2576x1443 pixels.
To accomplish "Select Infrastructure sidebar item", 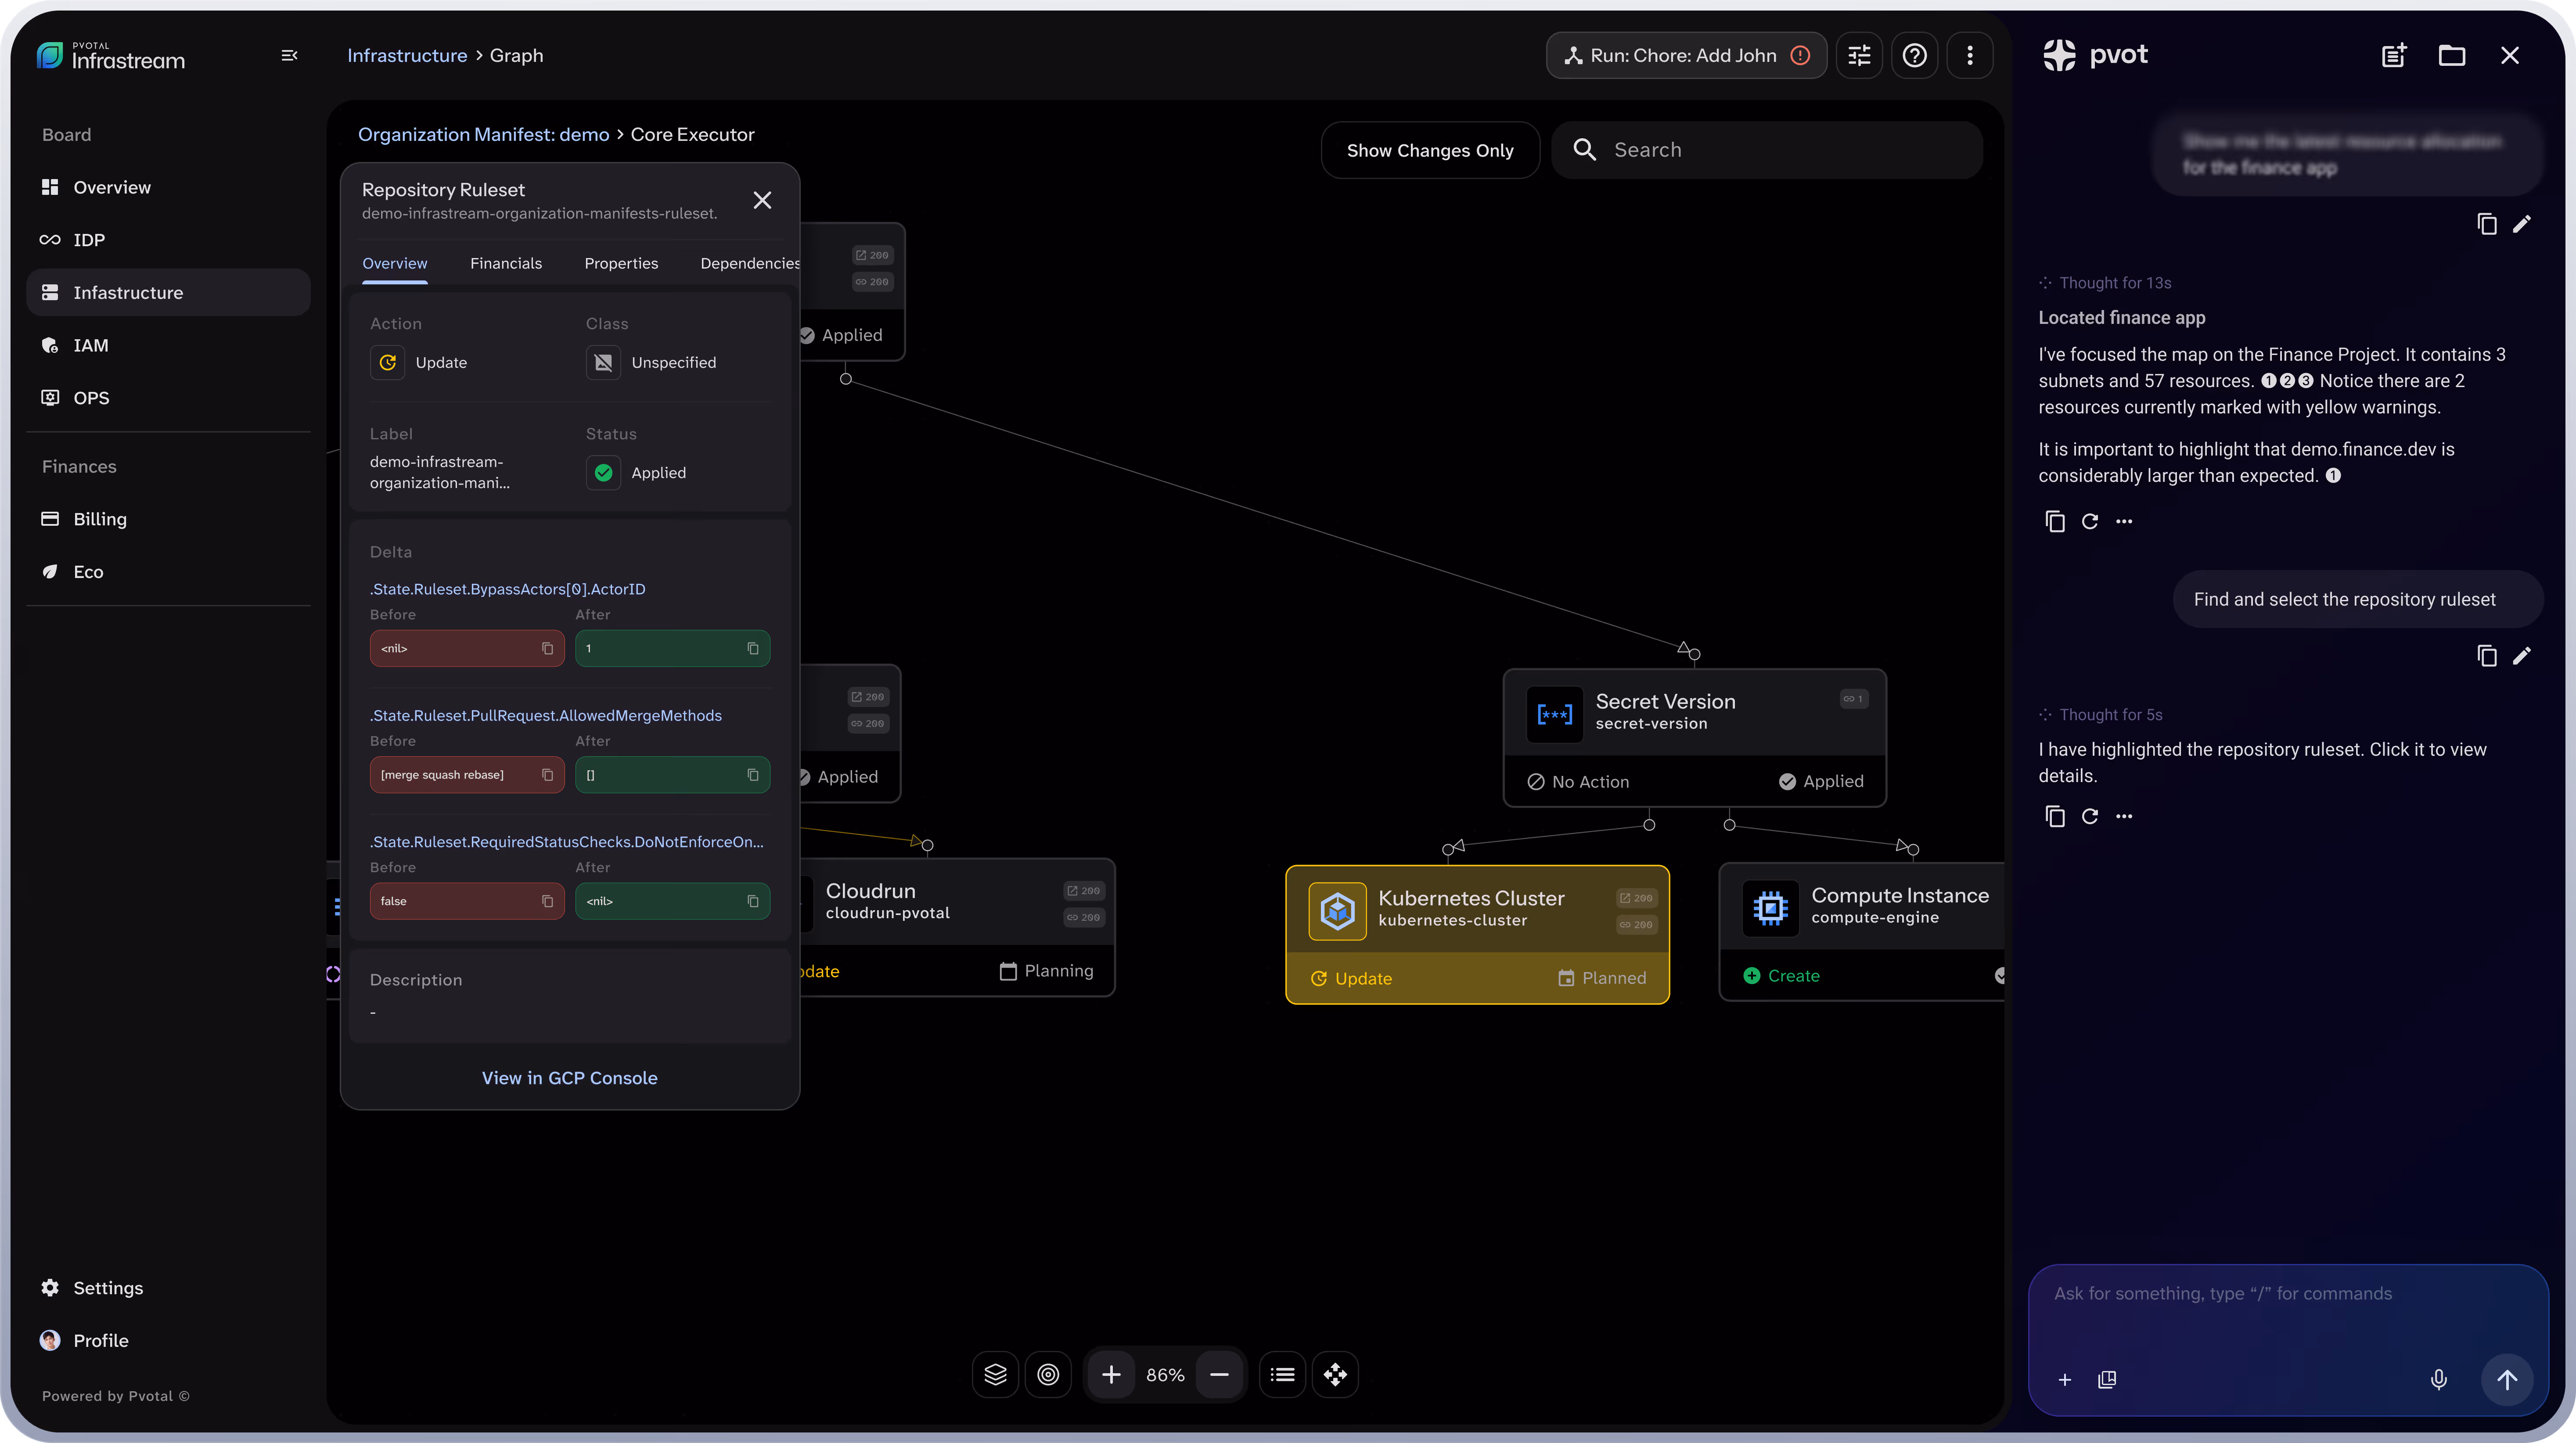I will point(168,293).
